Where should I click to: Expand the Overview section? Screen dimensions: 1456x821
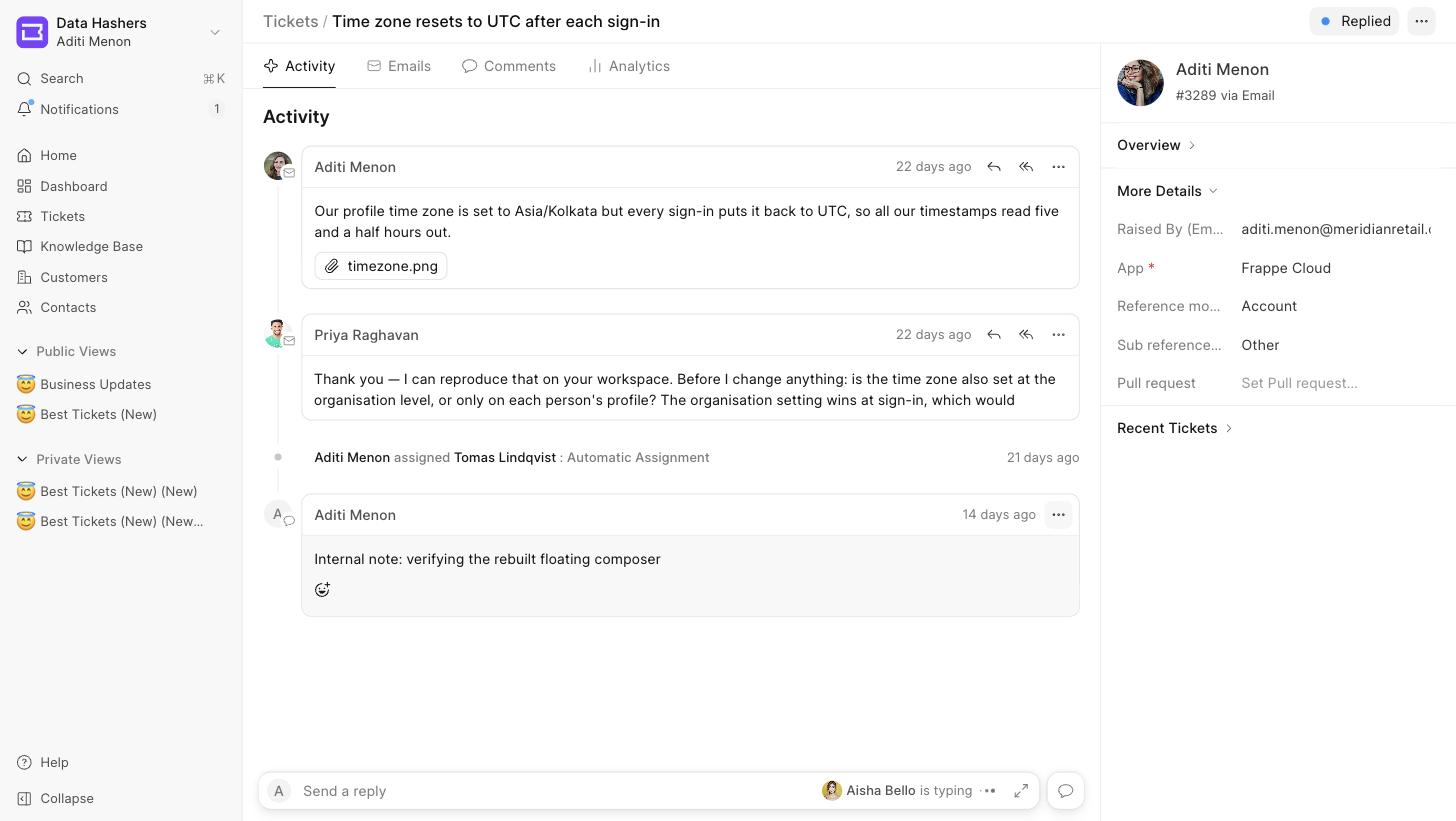pyautogui.click(x=1157, y=145)
